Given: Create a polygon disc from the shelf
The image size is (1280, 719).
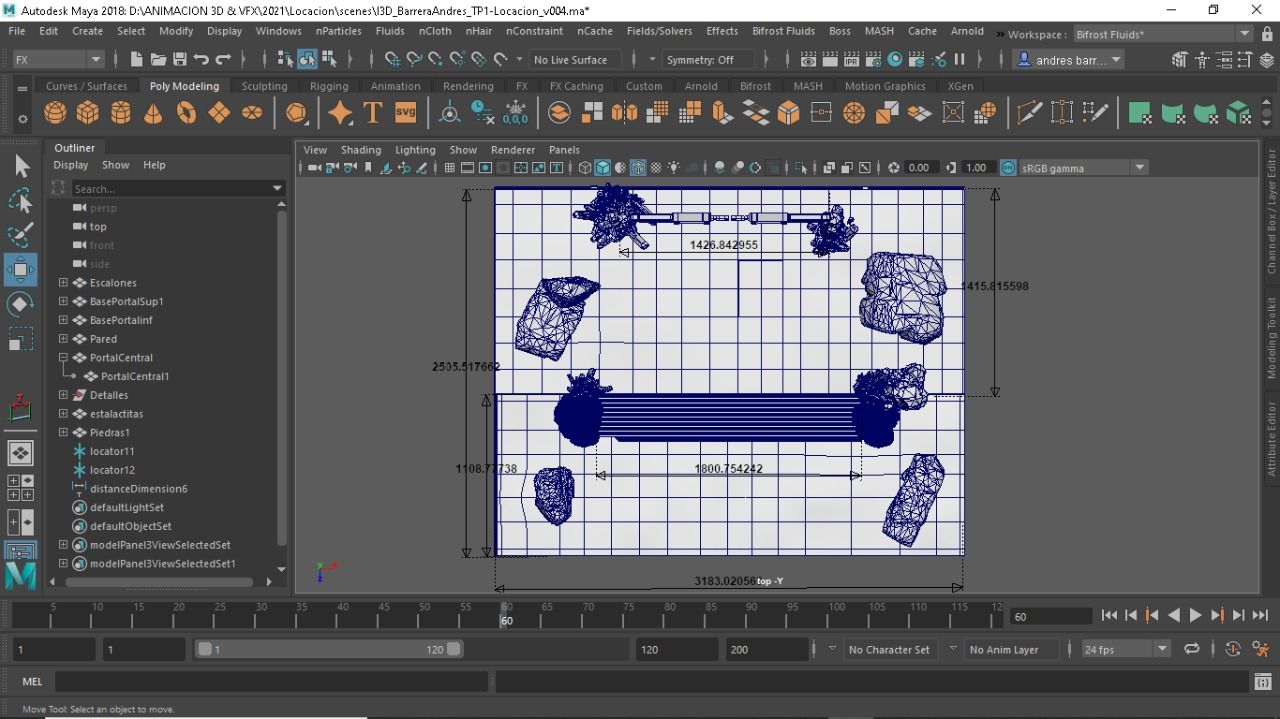Looking at the screenshot, I should [252, 113].
